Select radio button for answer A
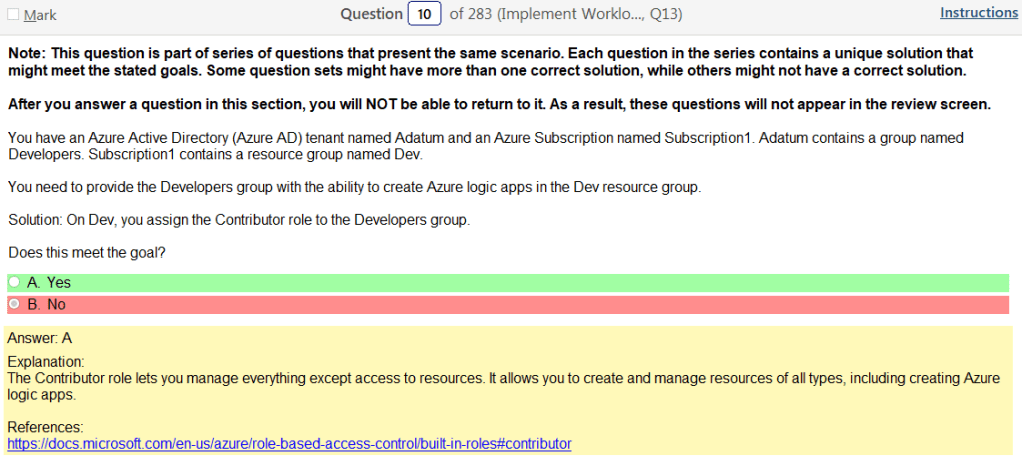Screen dimensions: 1022x466 14,283
